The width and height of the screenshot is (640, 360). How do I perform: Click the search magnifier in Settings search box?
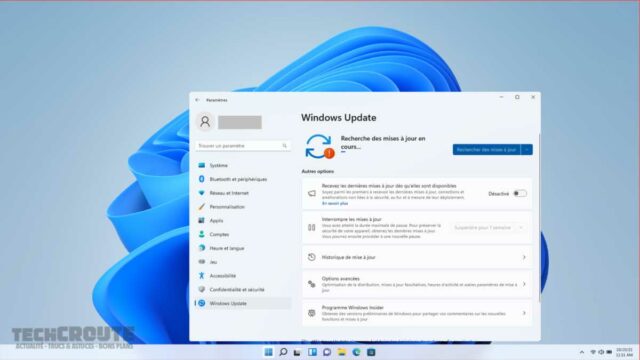284,146
